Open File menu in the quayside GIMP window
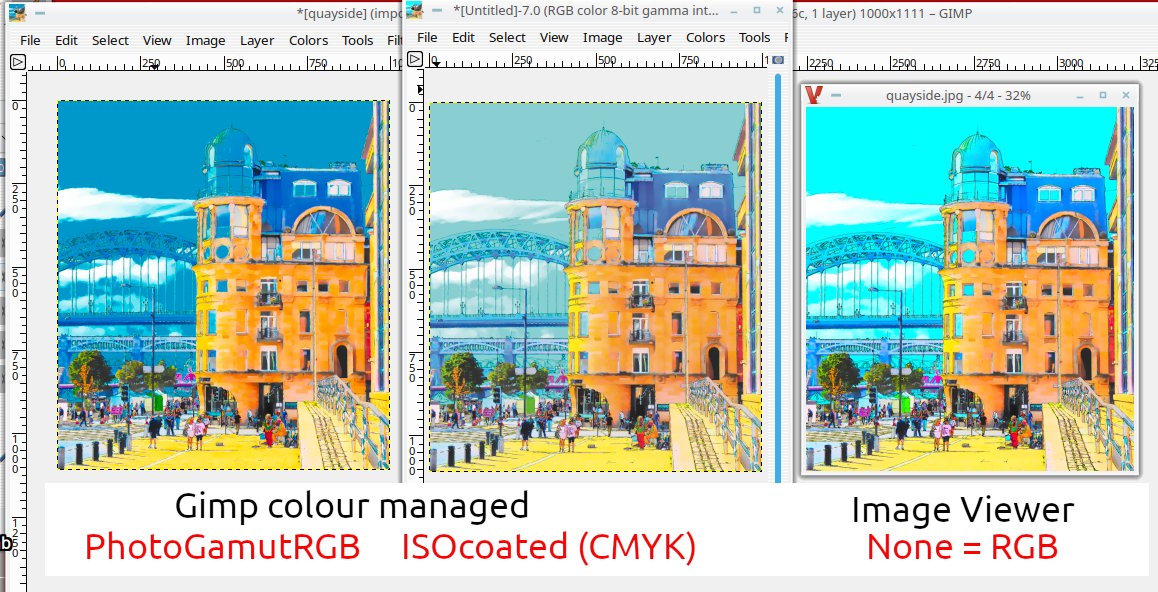1158x592 pixels. tap(30, 41)
